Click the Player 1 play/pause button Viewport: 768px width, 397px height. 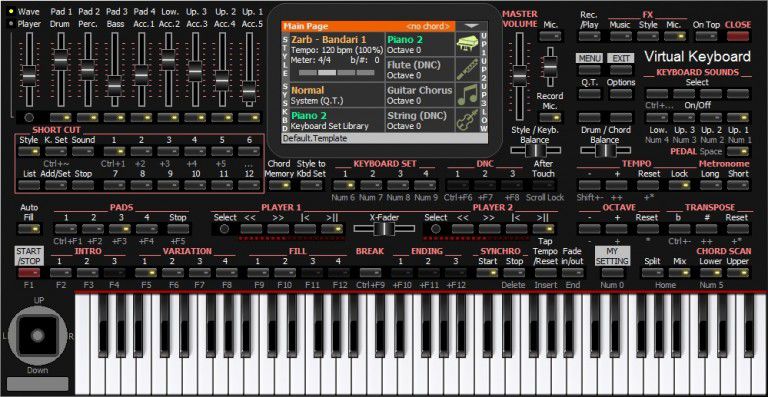pyautogui.click(x=332, y=229)
